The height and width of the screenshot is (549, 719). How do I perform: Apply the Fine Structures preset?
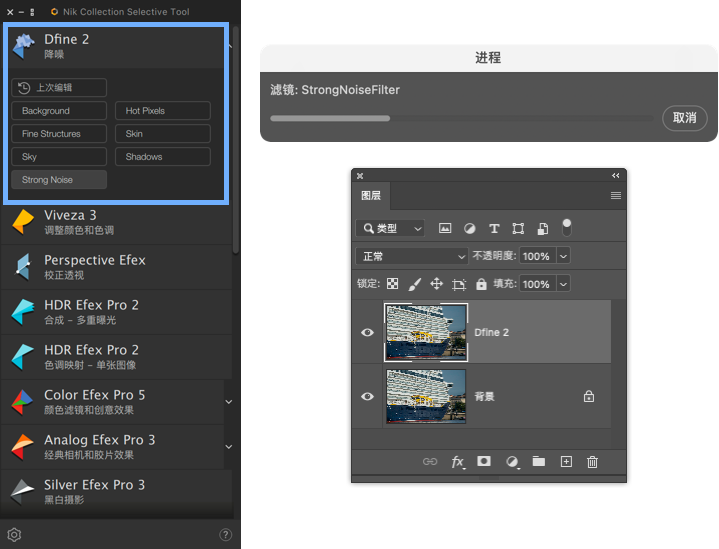[x=59, y=133]
